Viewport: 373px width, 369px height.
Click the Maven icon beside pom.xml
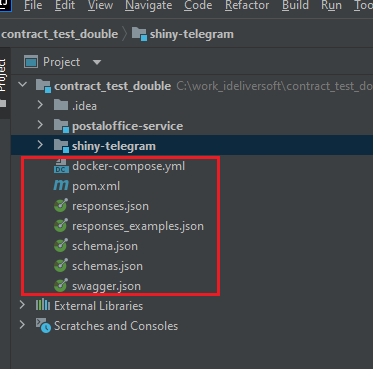click(61, 185)
